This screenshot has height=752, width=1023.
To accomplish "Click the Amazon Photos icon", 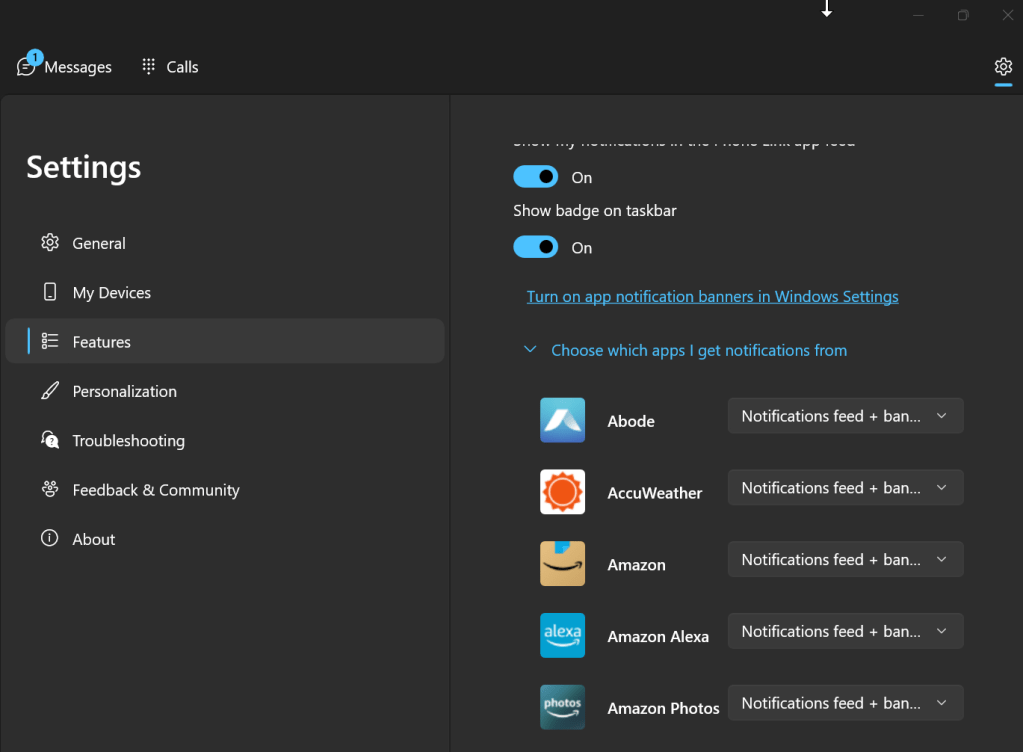I will click(562, 707).
